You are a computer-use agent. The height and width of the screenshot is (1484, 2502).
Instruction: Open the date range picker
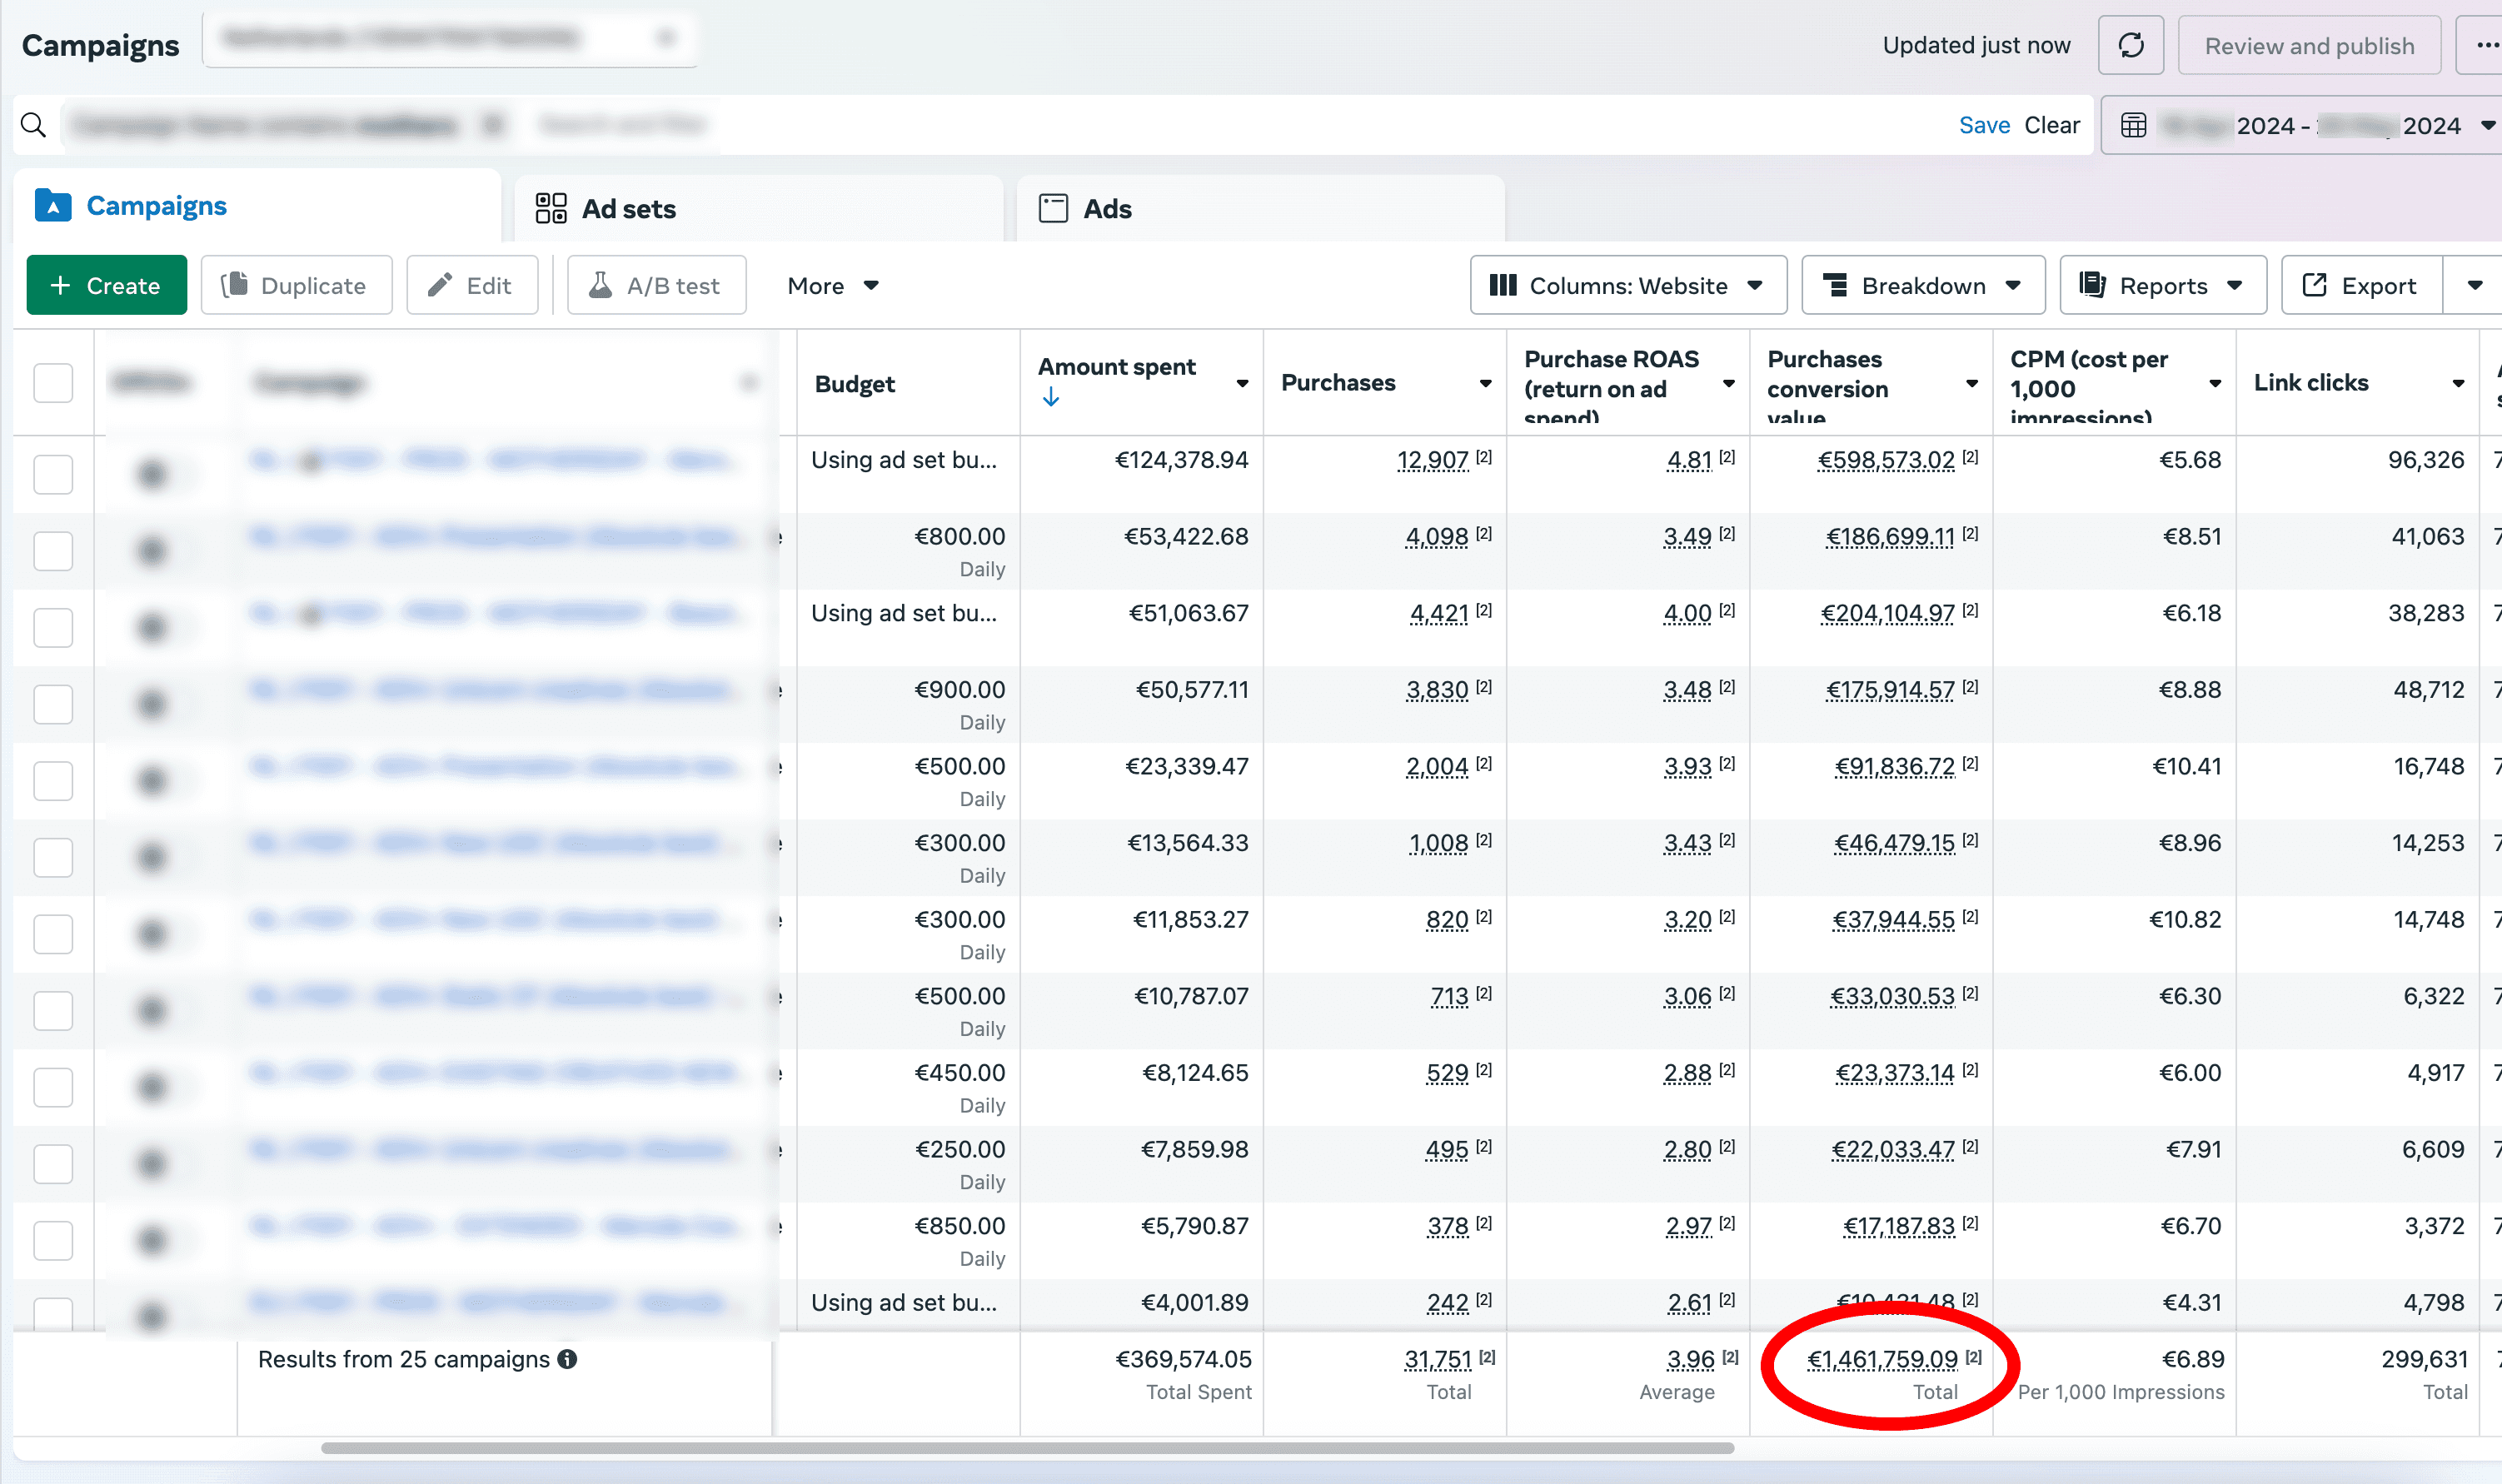tap(2301, 125)
